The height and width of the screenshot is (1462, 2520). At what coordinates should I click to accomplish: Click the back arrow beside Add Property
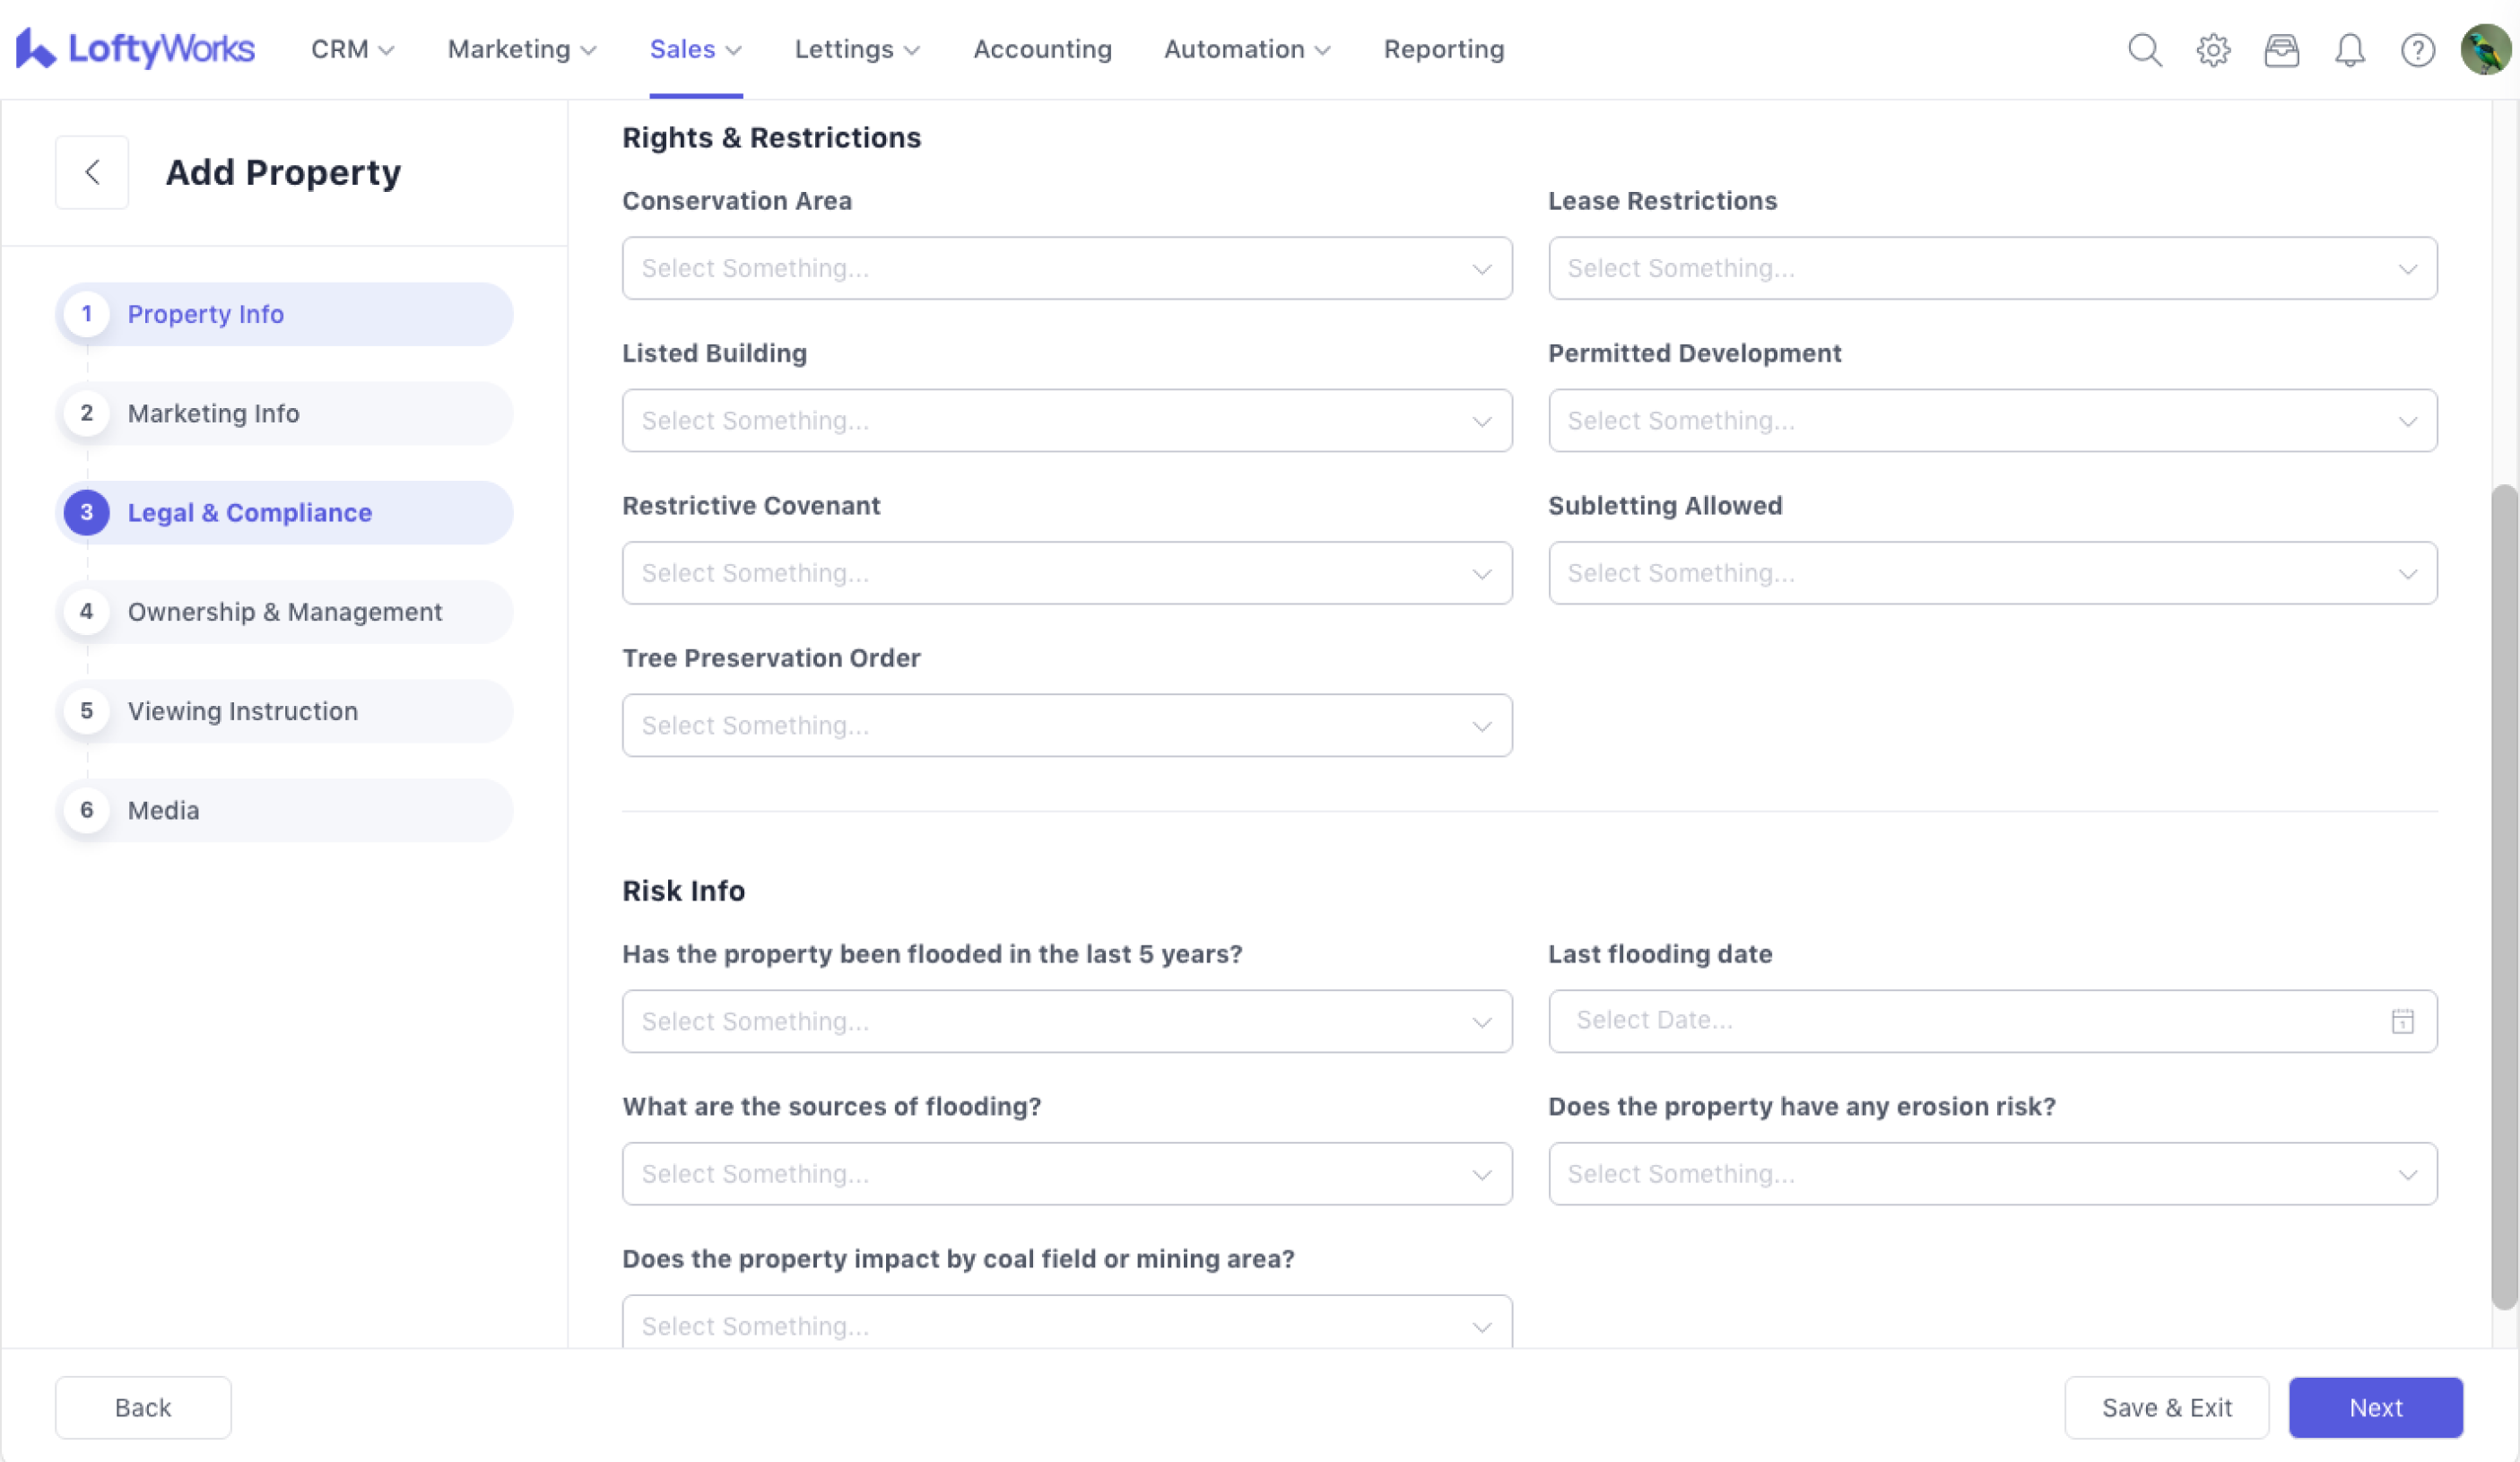pyautogui.click(x=92, y=172)
